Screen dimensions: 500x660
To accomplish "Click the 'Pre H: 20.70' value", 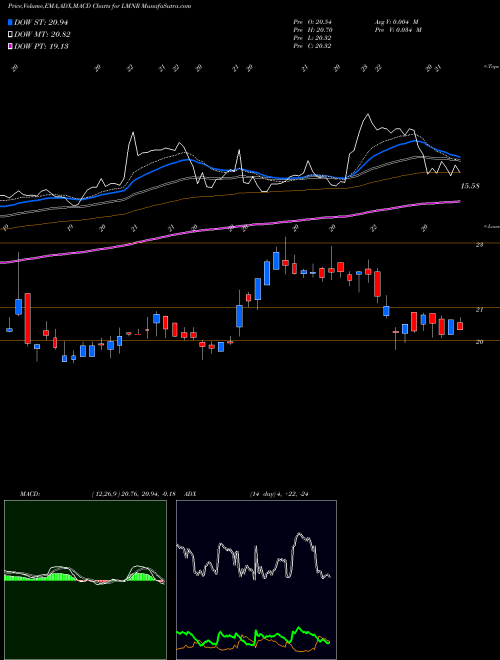I will (312, 30).
